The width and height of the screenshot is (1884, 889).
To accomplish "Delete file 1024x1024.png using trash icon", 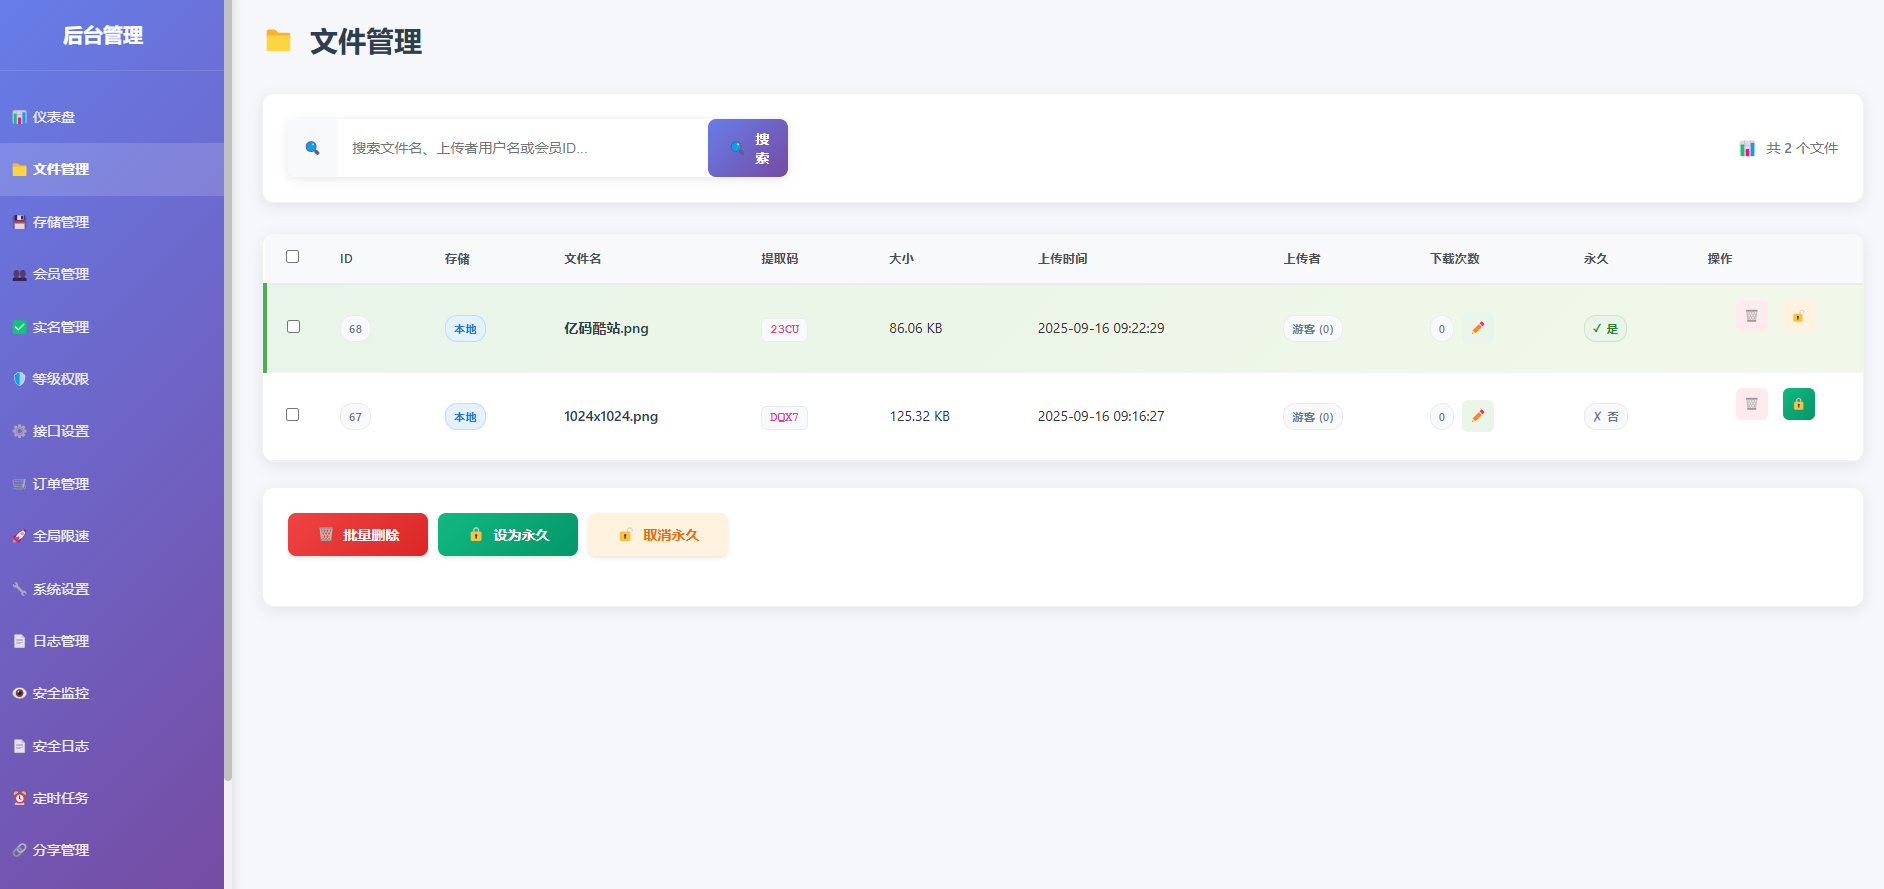I will tap(1751, 404).
